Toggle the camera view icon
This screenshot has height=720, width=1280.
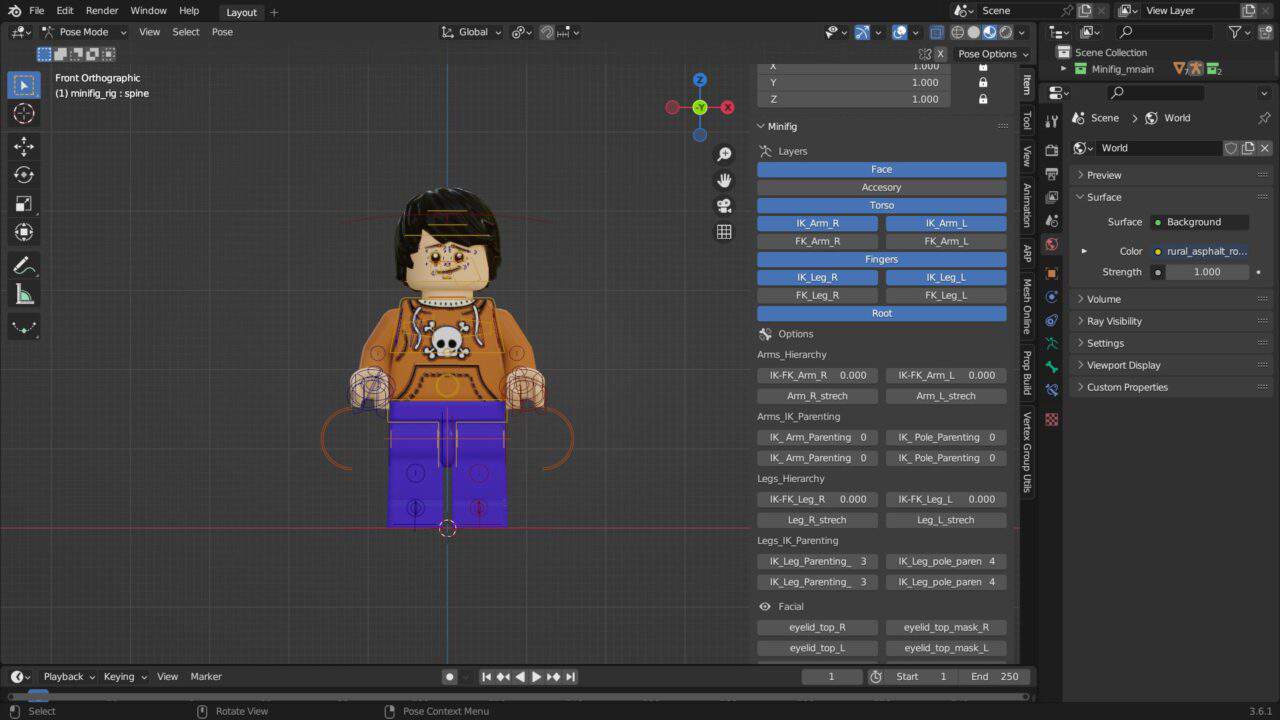point(724,206)
